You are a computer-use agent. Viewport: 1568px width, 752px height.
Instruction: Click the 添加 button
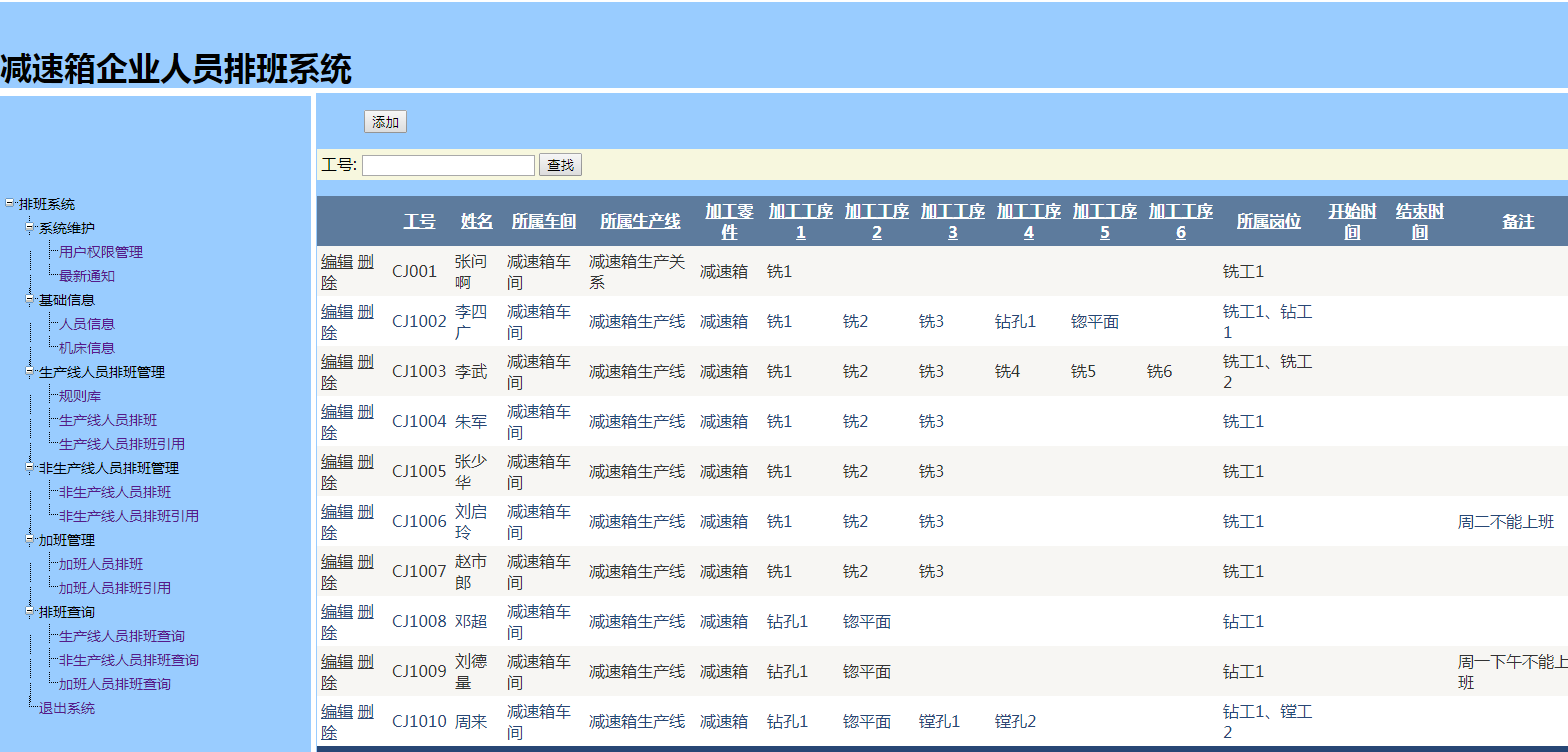pos(385,122)
